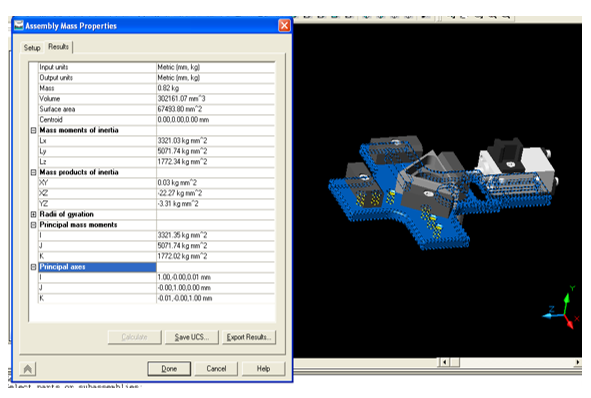Click the viewport horizontal scrollbar thumb
Viewport: 591px width, 398px height.
455,362
